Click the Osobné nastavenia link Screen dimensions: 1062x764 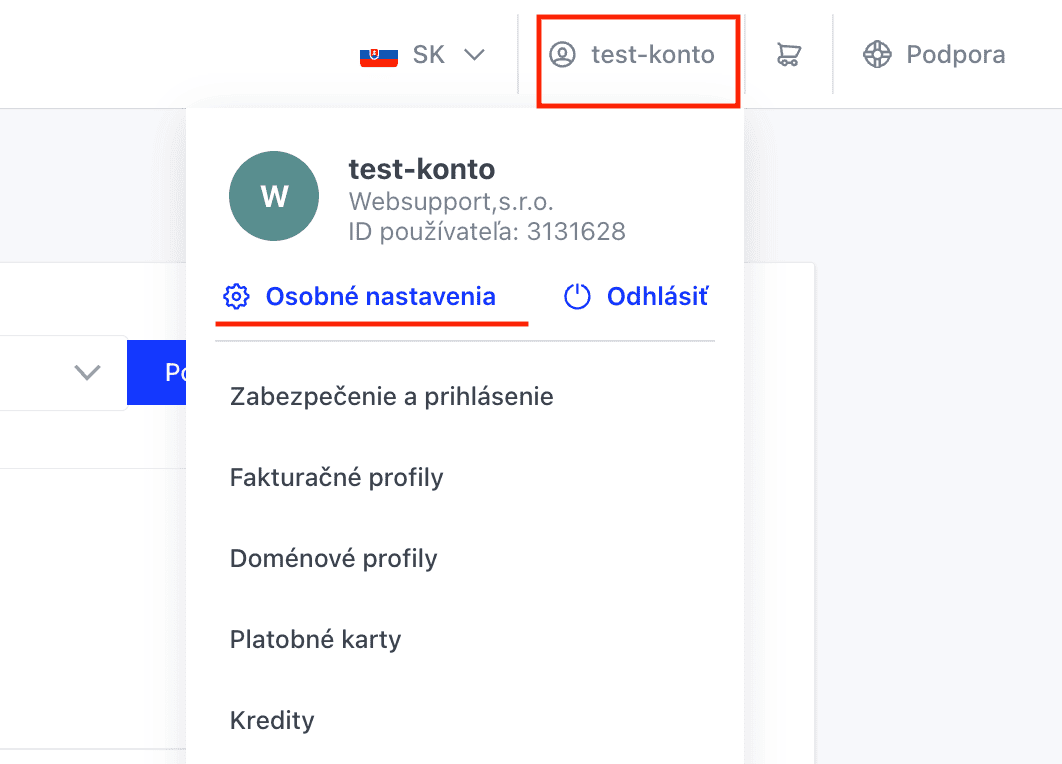pos(380,297)
